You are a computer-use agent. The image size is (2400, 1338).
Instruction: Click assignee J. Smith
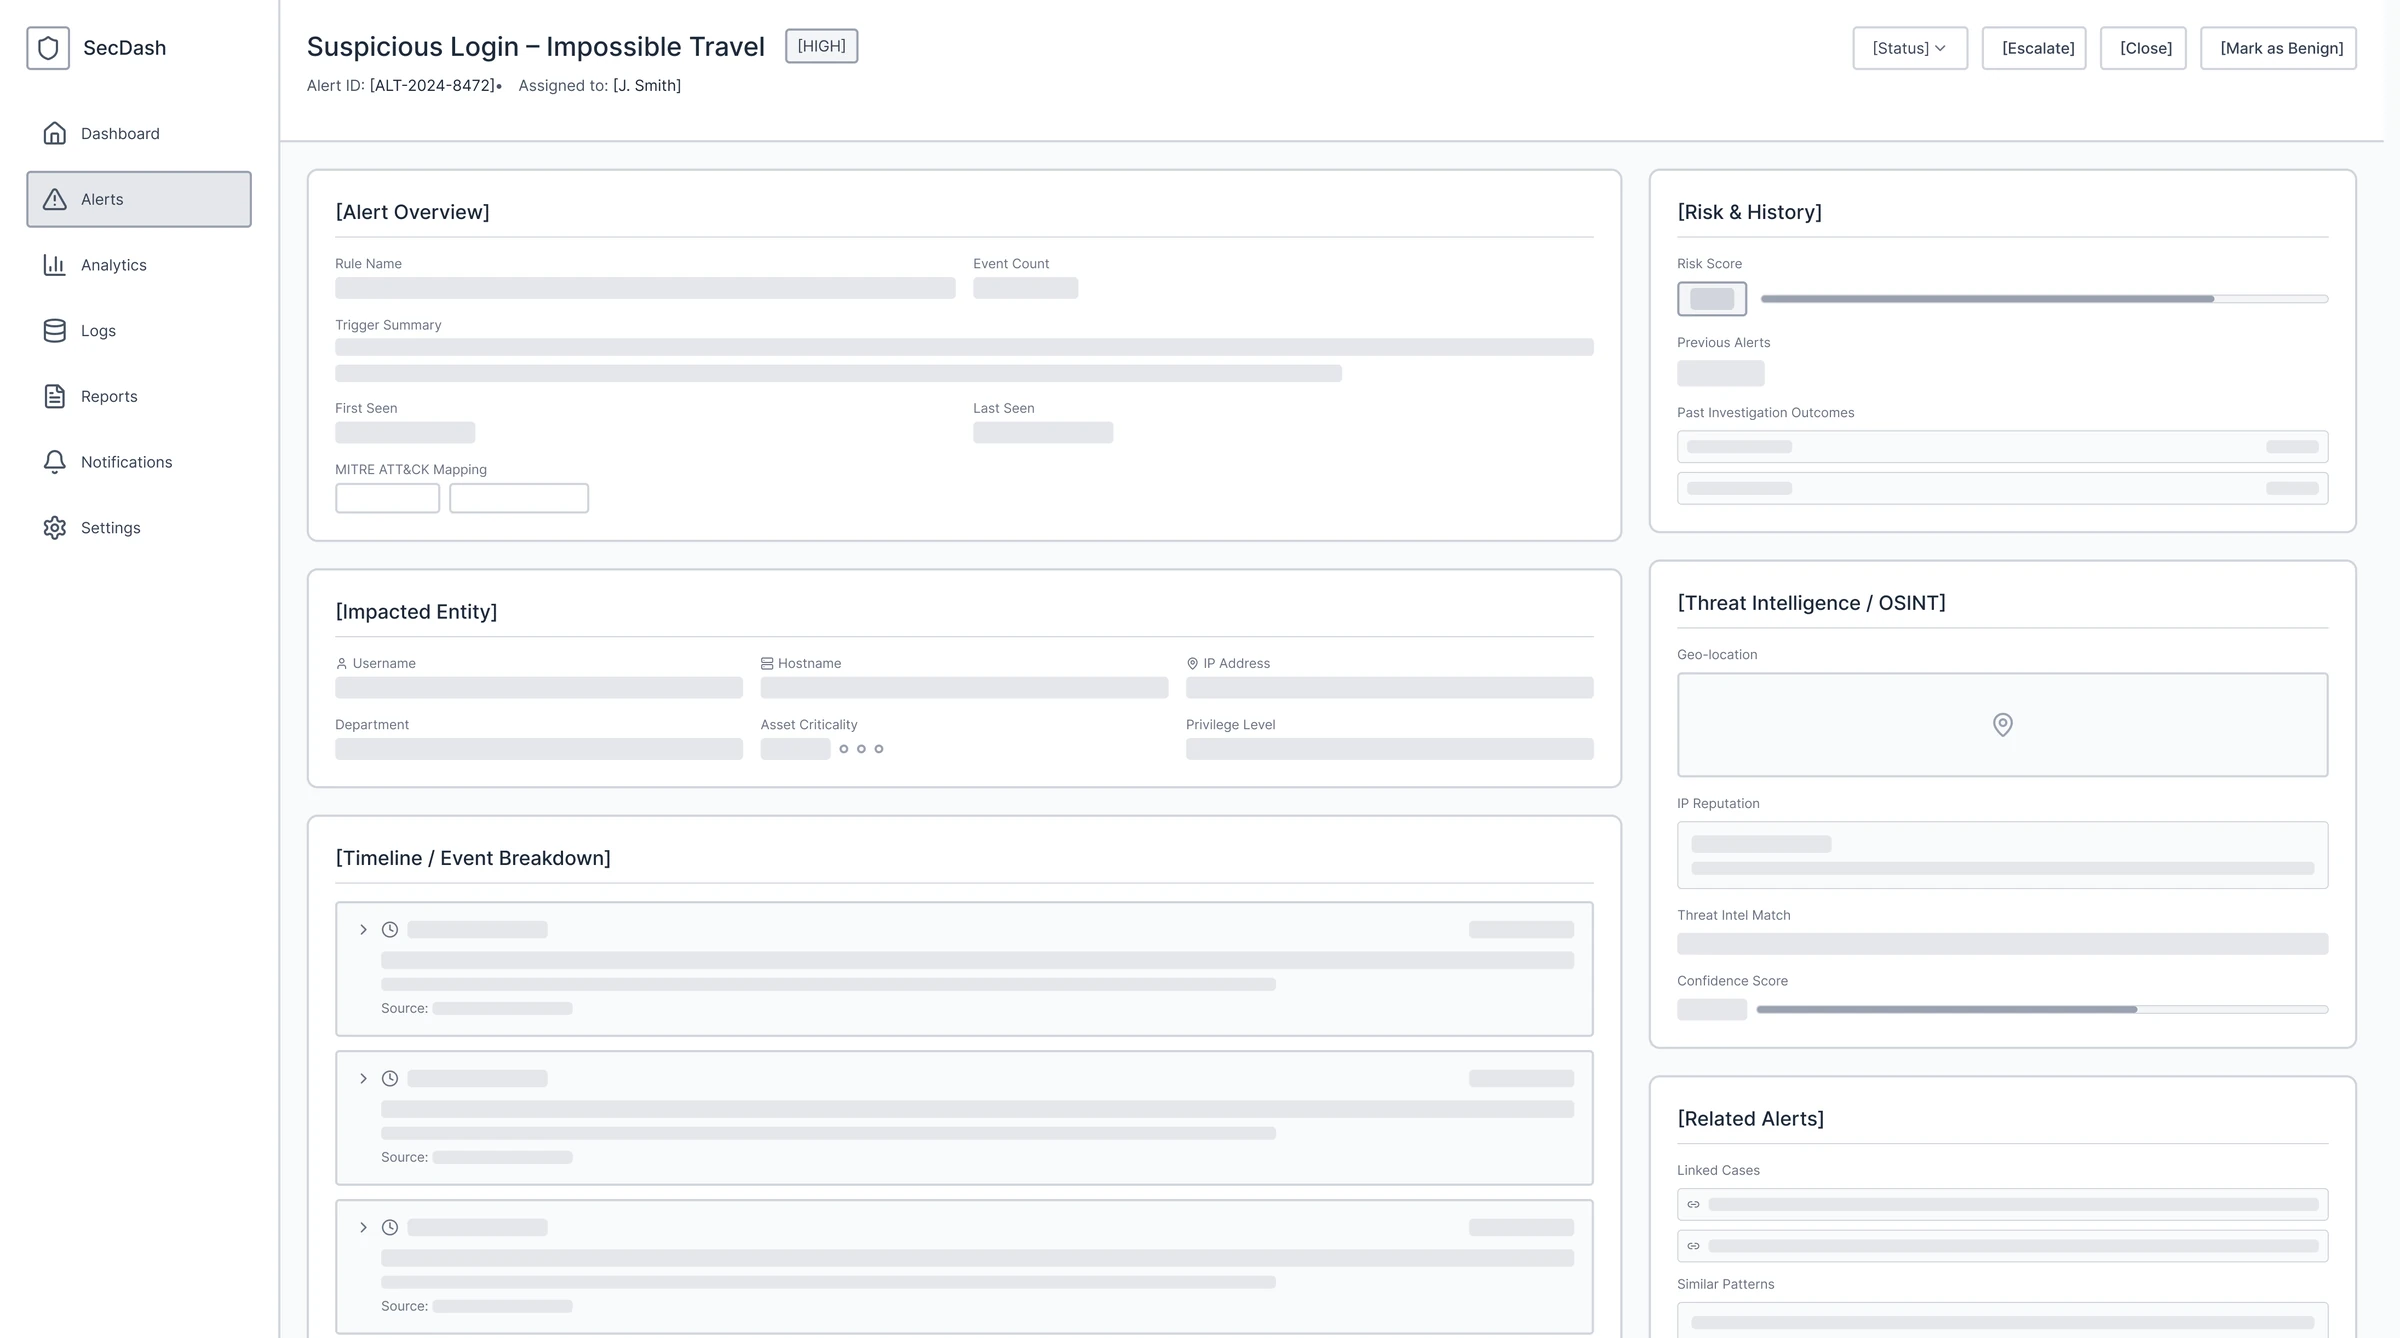[x=647, y=86]
